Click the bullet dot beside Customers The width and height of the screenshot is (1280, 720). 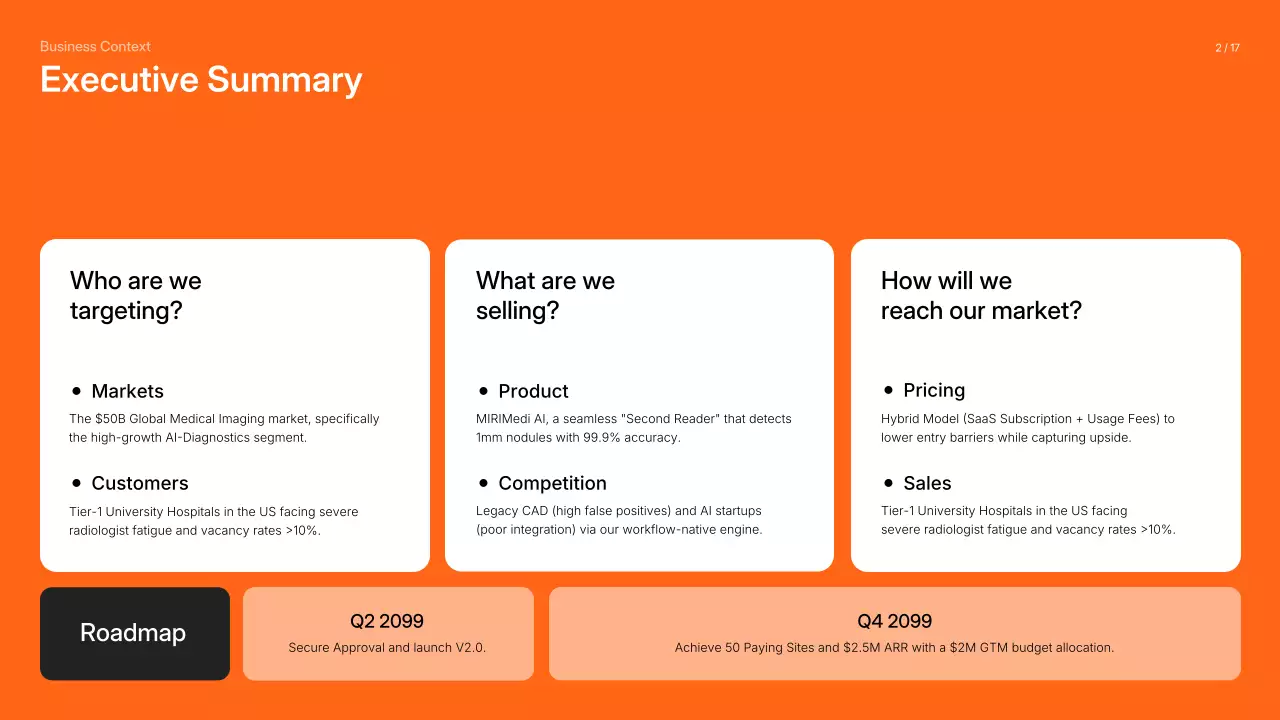point(77,483)
